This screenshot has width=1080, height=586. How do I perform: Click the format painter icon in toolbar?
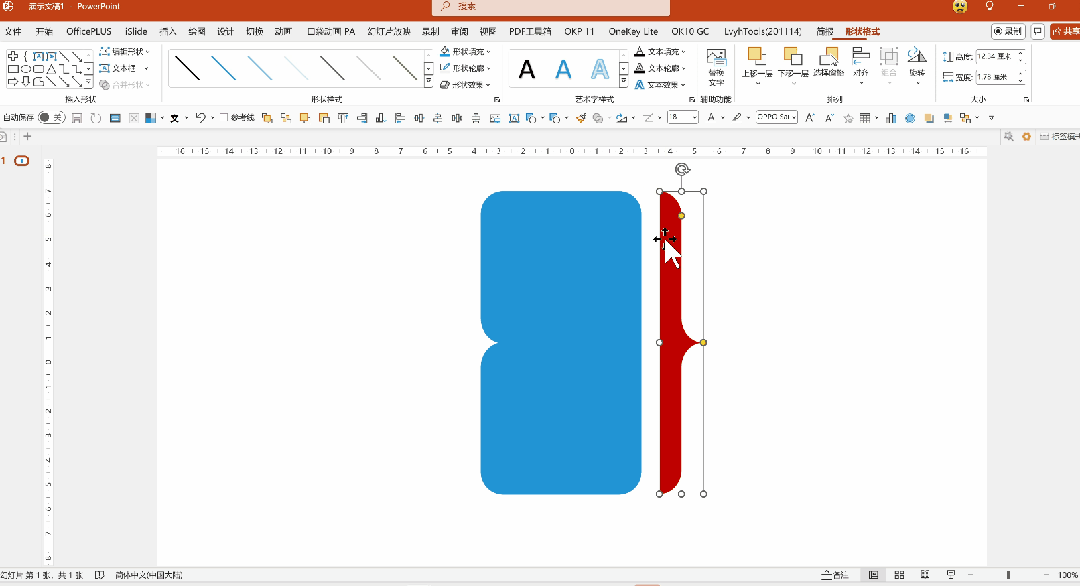coord(581,118)
